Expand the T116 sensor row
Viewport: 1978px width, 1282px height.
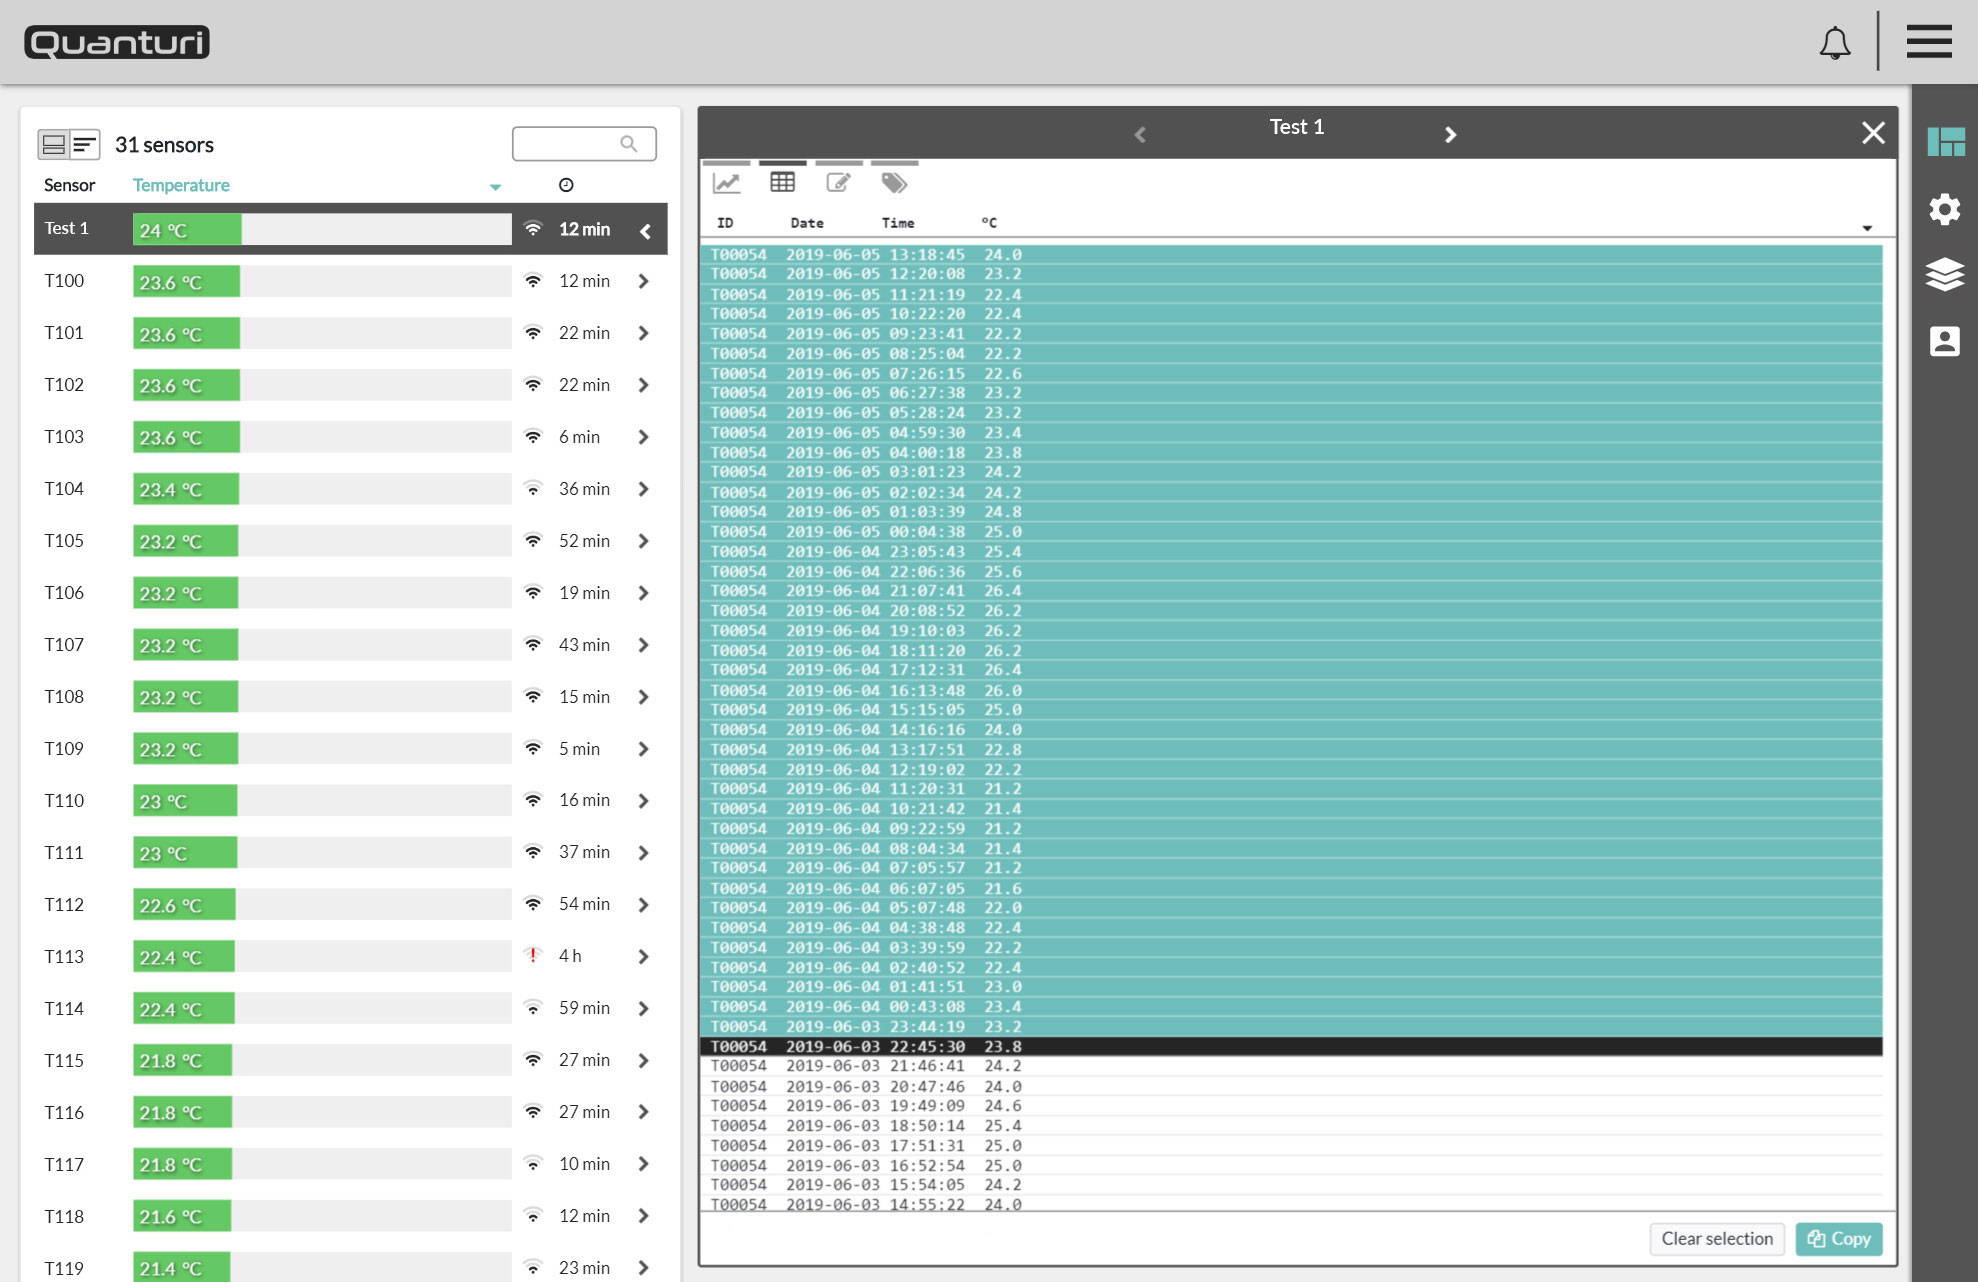644,1112
